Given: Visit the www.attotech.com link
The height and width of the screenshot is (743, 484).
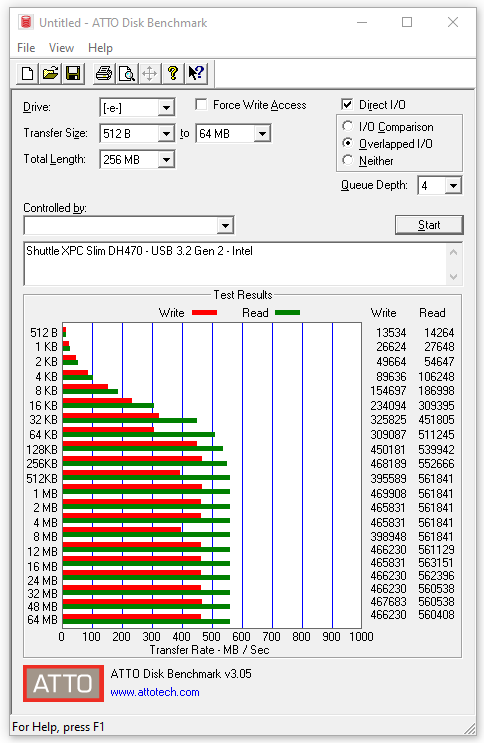Looking at the screenshot, I should (155, 692).
